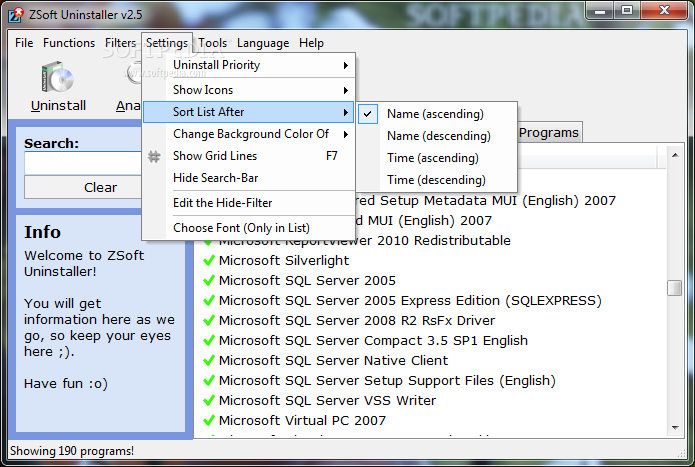Minimize the ZSoft Uninstaller window
The image size is (695, 467).
pyautogui.click(x=600, y=11)
